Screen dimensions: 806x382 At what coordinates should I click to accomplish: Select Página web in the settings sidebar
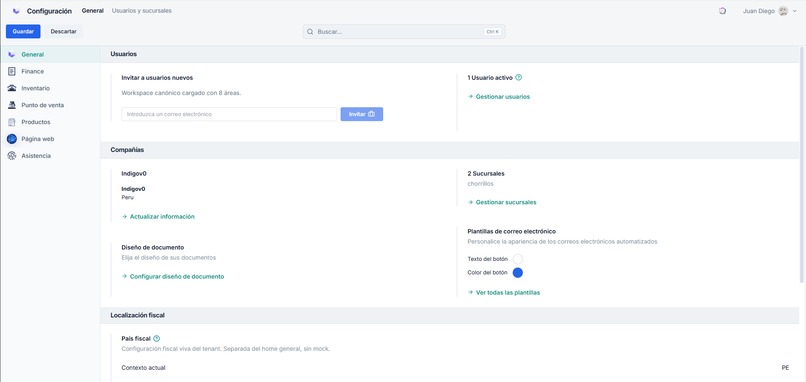pos(38,139)
